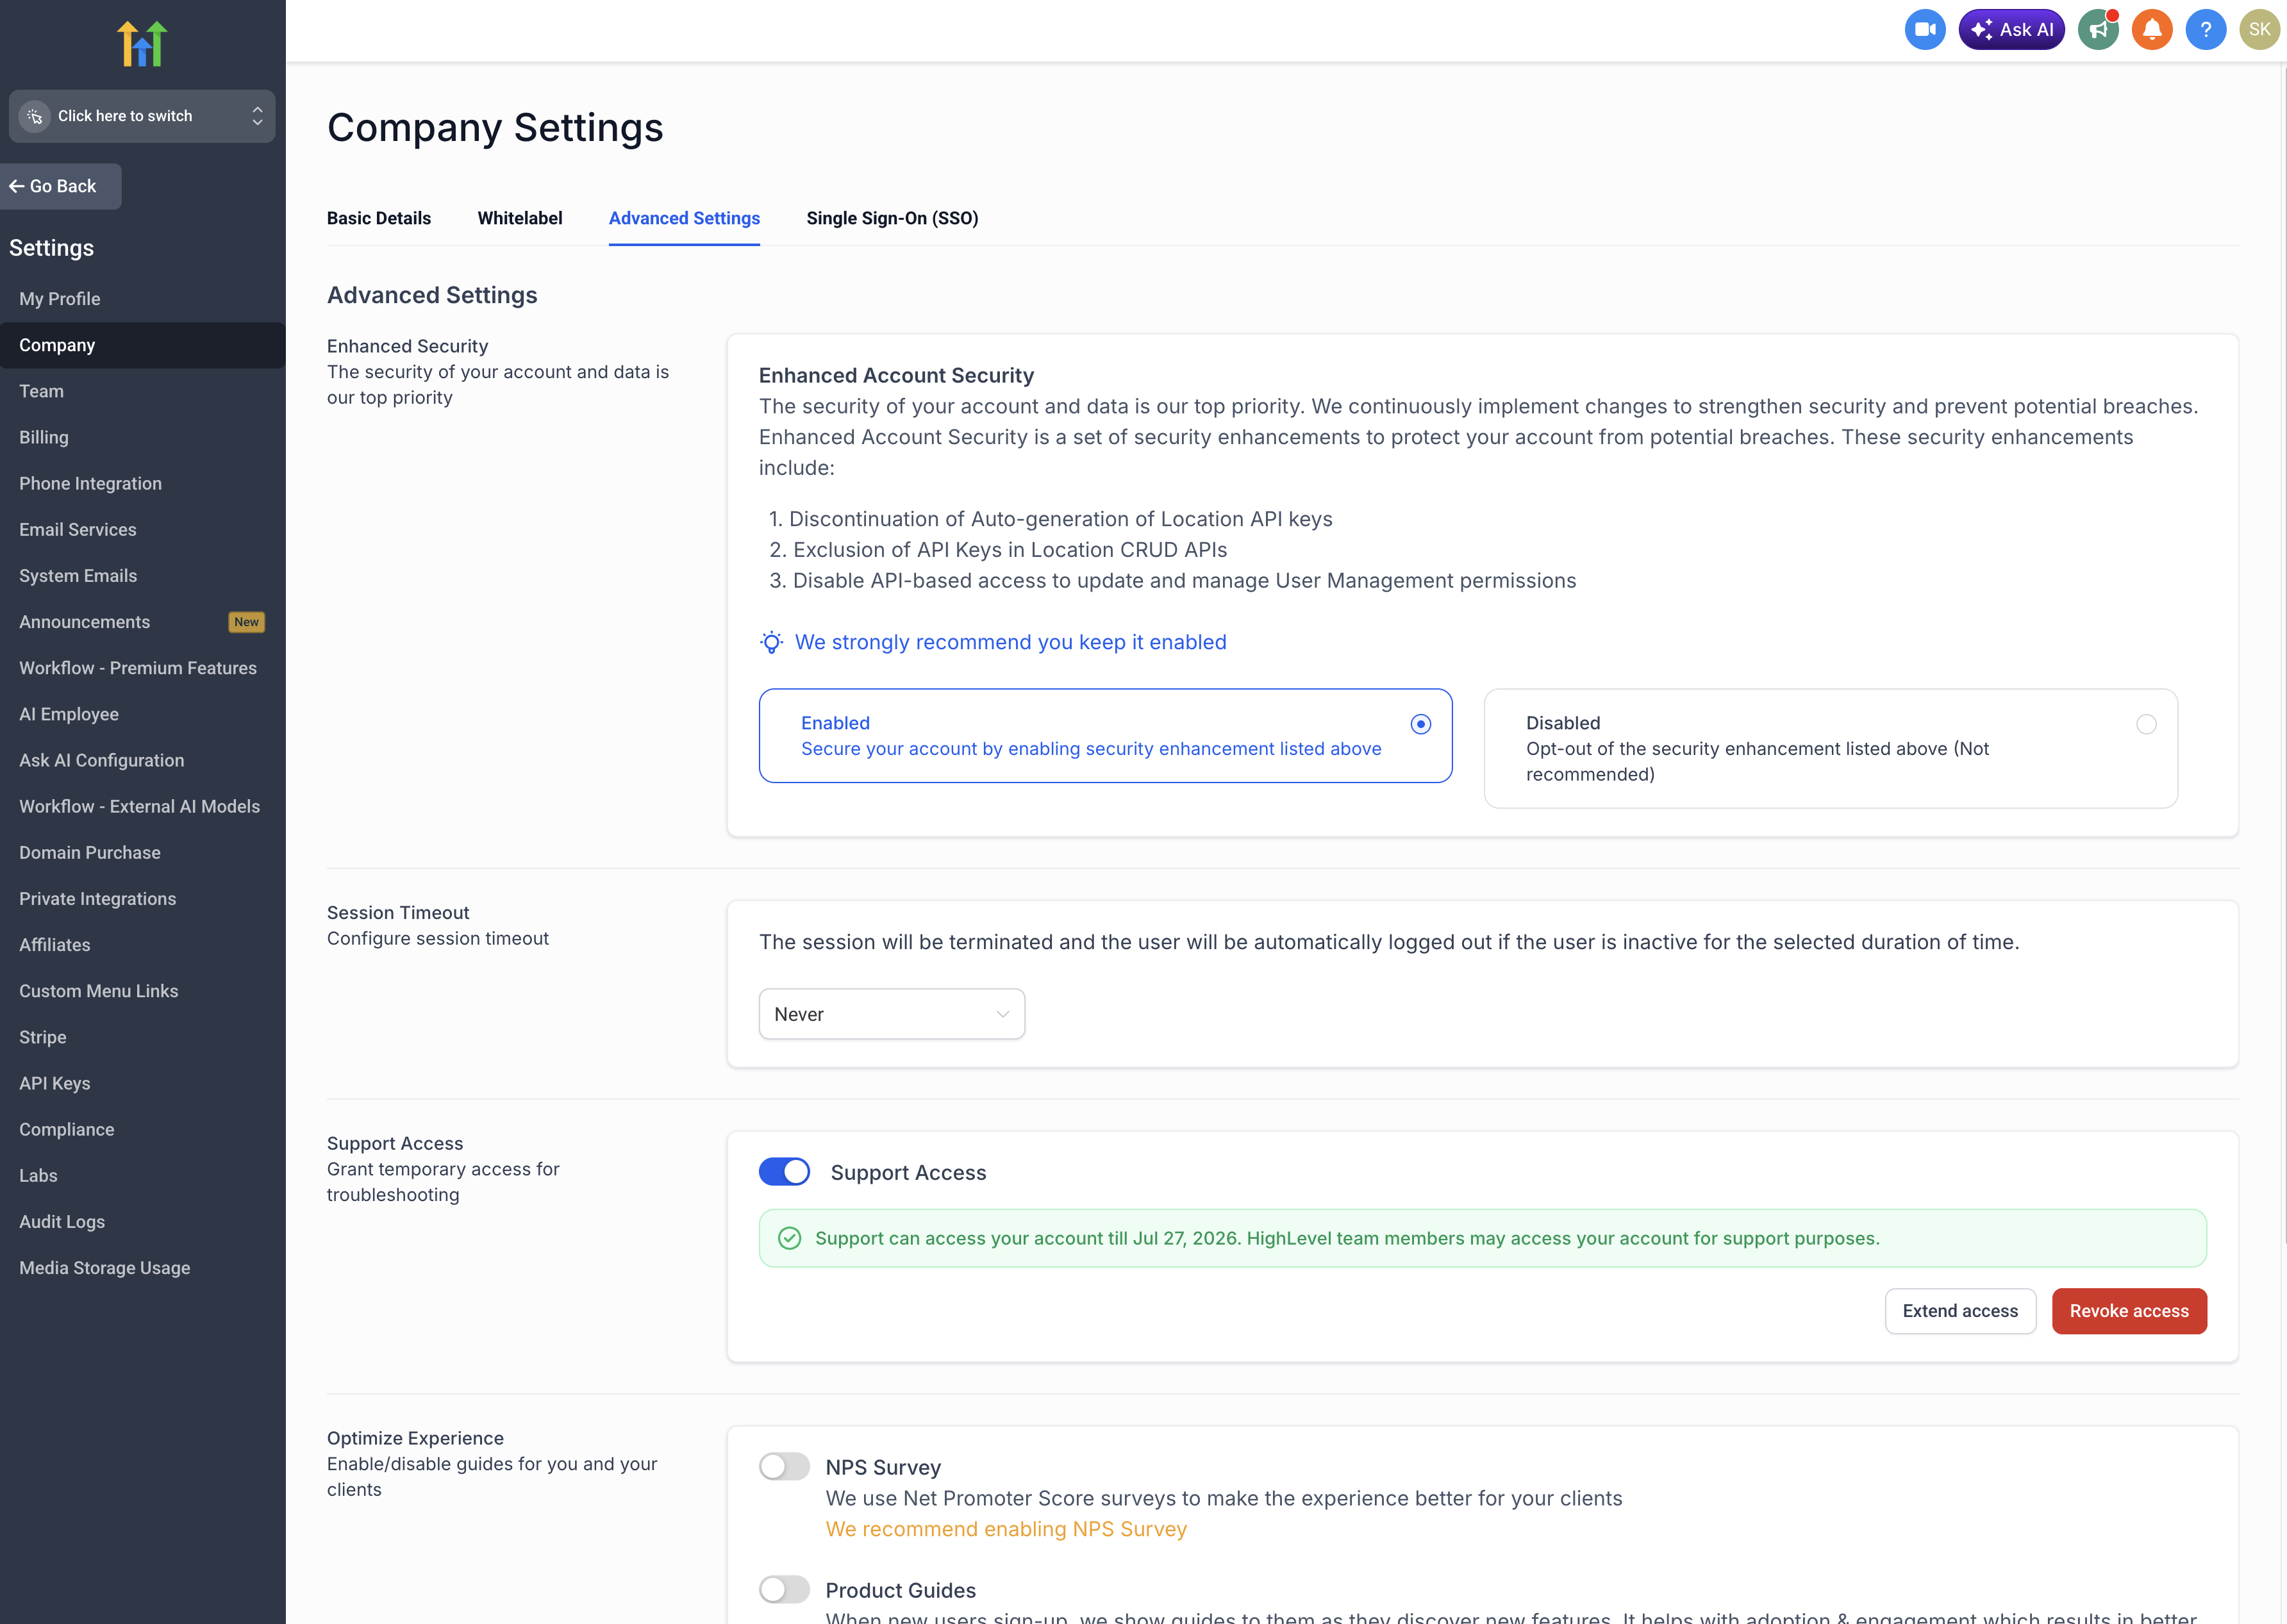
Task: Enable the NPS Survey toggle
Action: (784, 1466)
